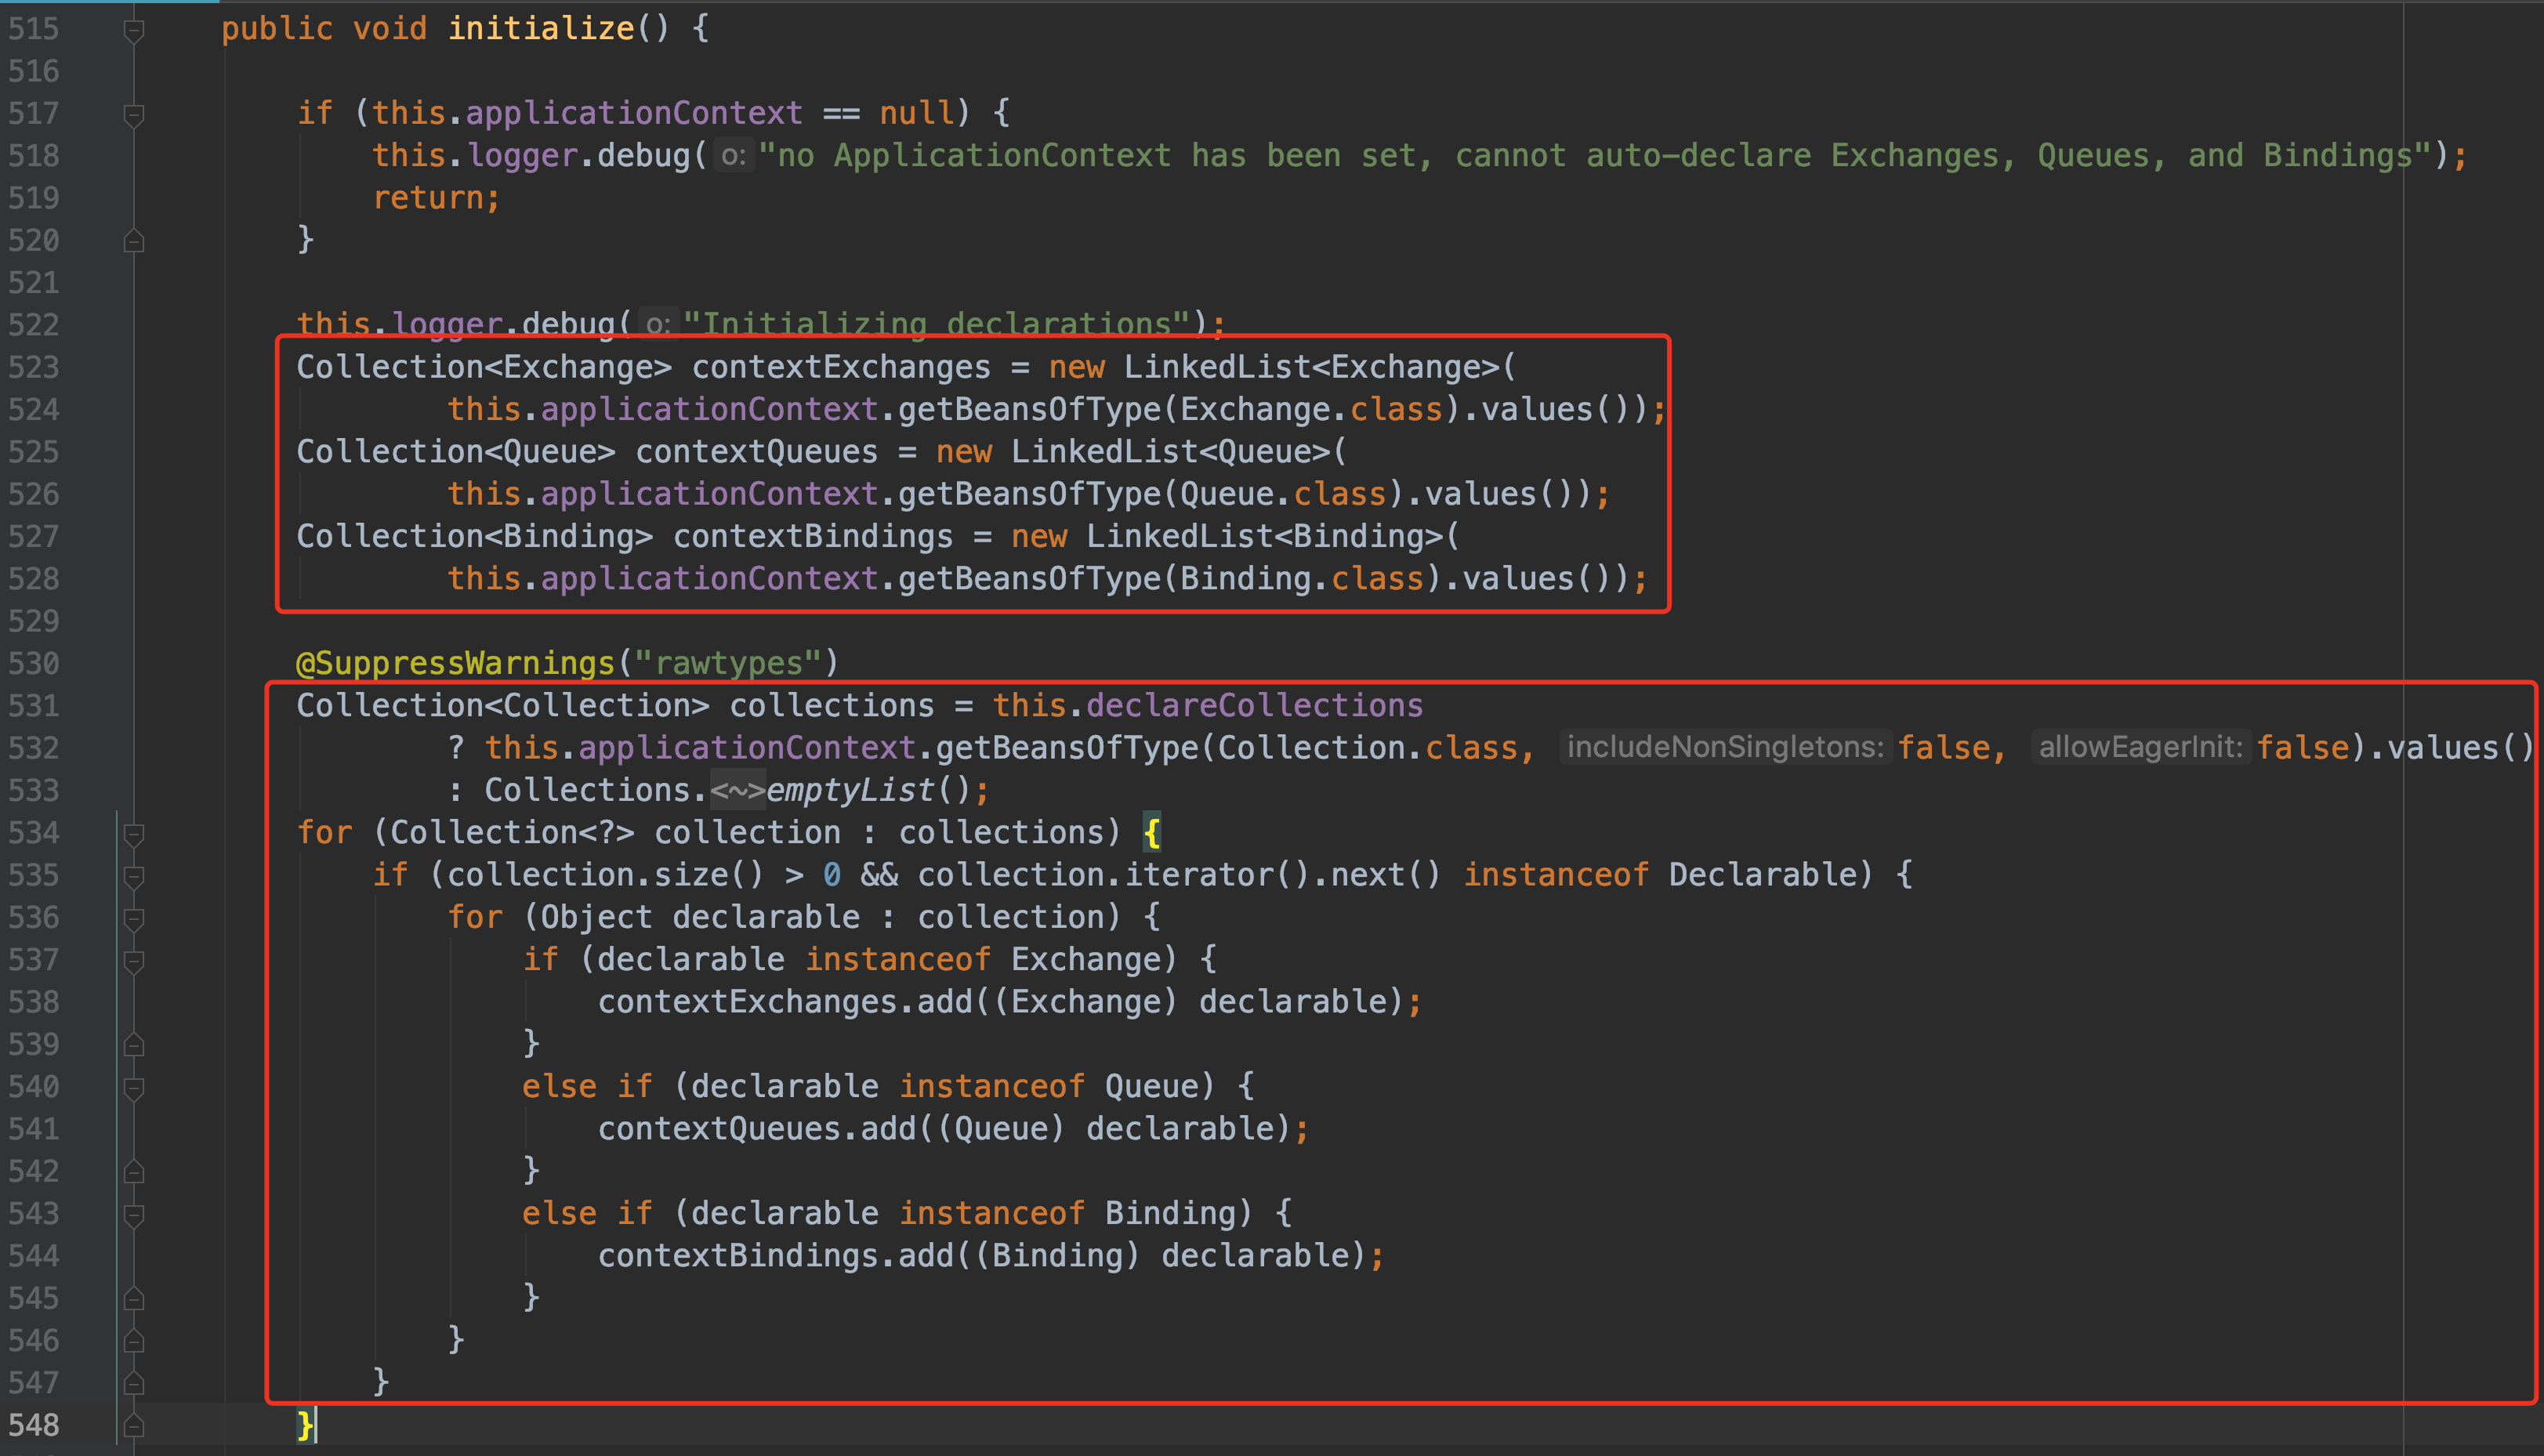
Task: Click the declareCollections field reference
Action: 1254,706
